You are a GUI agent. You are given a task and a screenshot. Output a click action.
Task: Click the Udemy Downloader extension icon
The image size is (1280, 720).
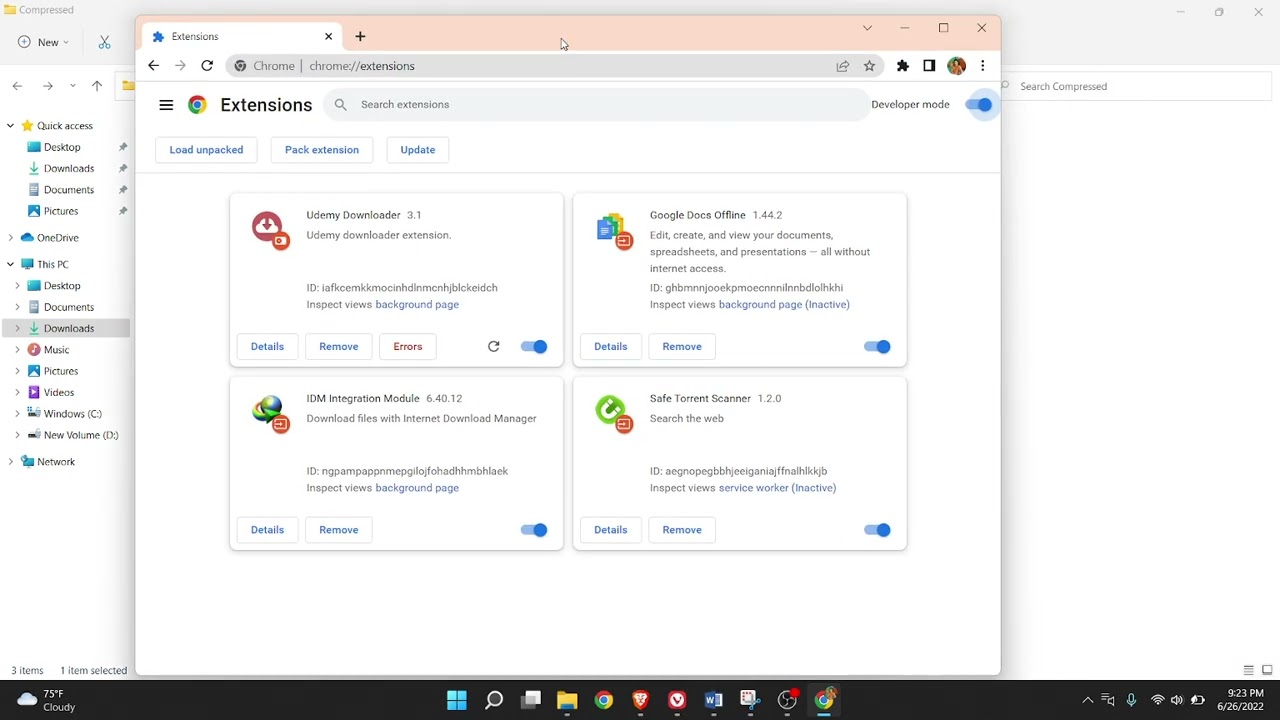pos(269,230)
